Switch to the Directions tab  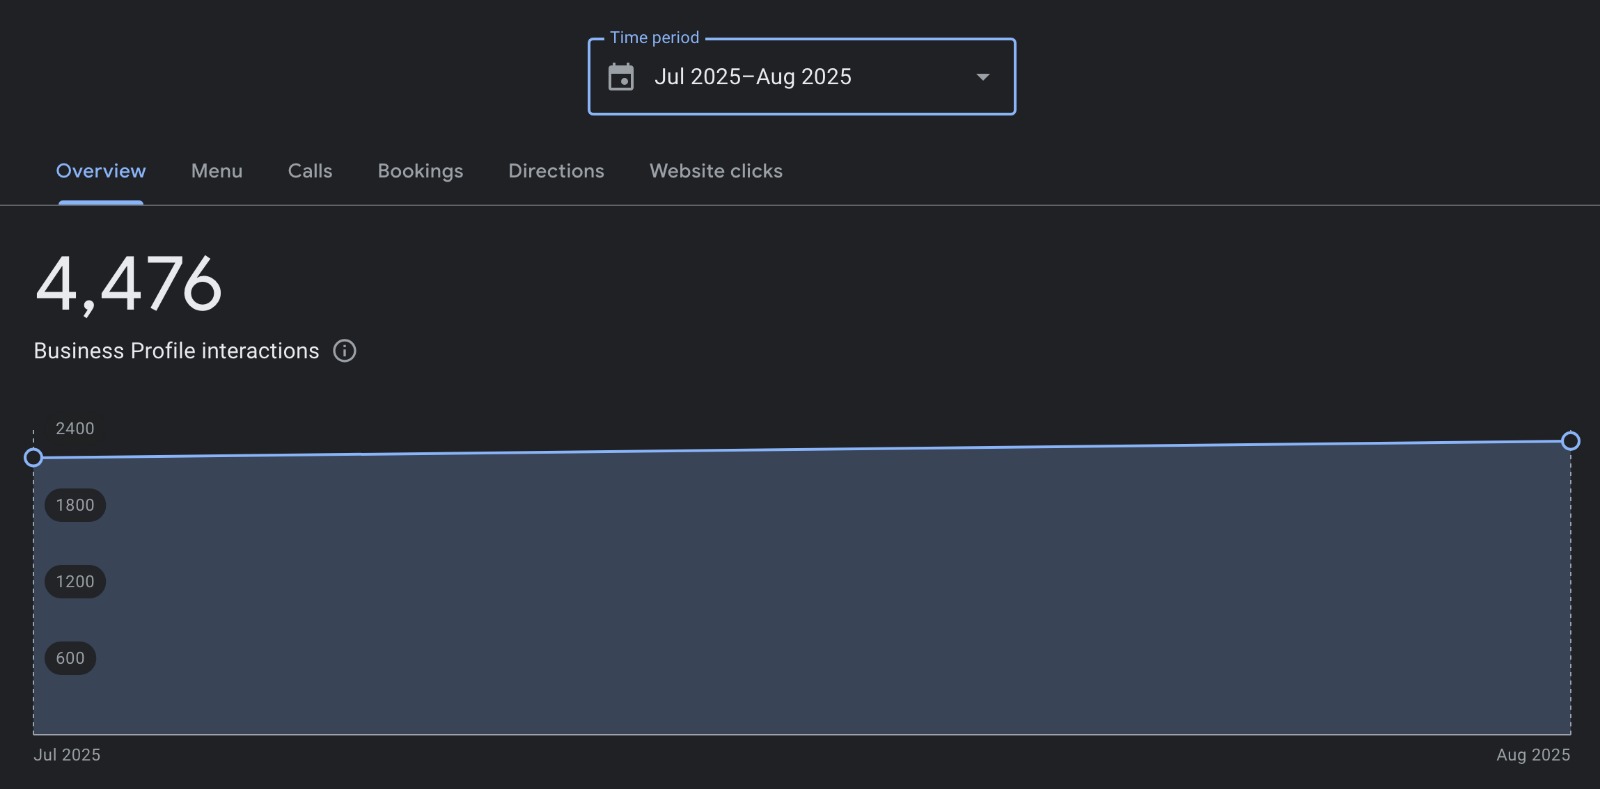(556, 171)
